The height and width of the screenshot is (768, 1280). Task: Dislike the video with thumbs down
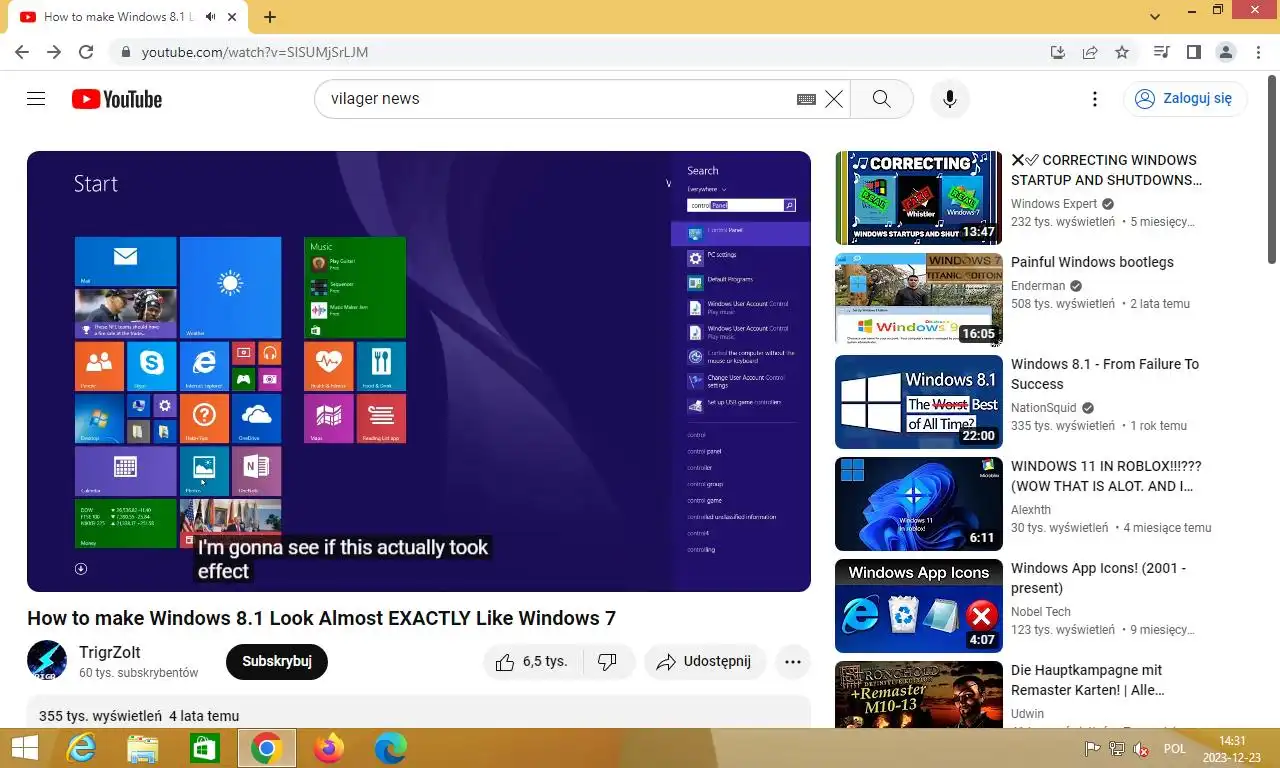[x=608, y=662]
